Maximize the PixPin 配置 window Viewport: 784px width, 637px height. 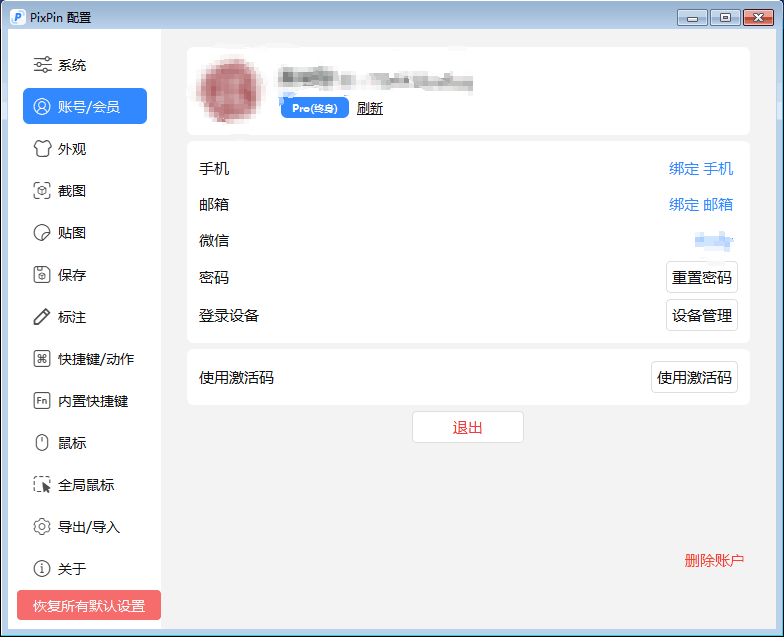pyautogui.click(x=725, y=18)
